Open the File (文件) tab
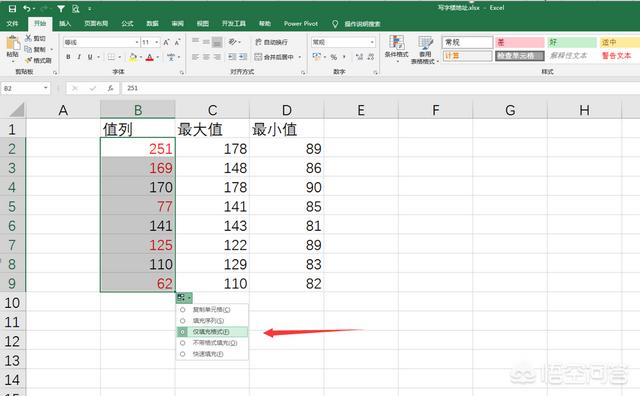The width and height of the screenshot is (640, 396). pyautogui.click(x=12, y=24)
